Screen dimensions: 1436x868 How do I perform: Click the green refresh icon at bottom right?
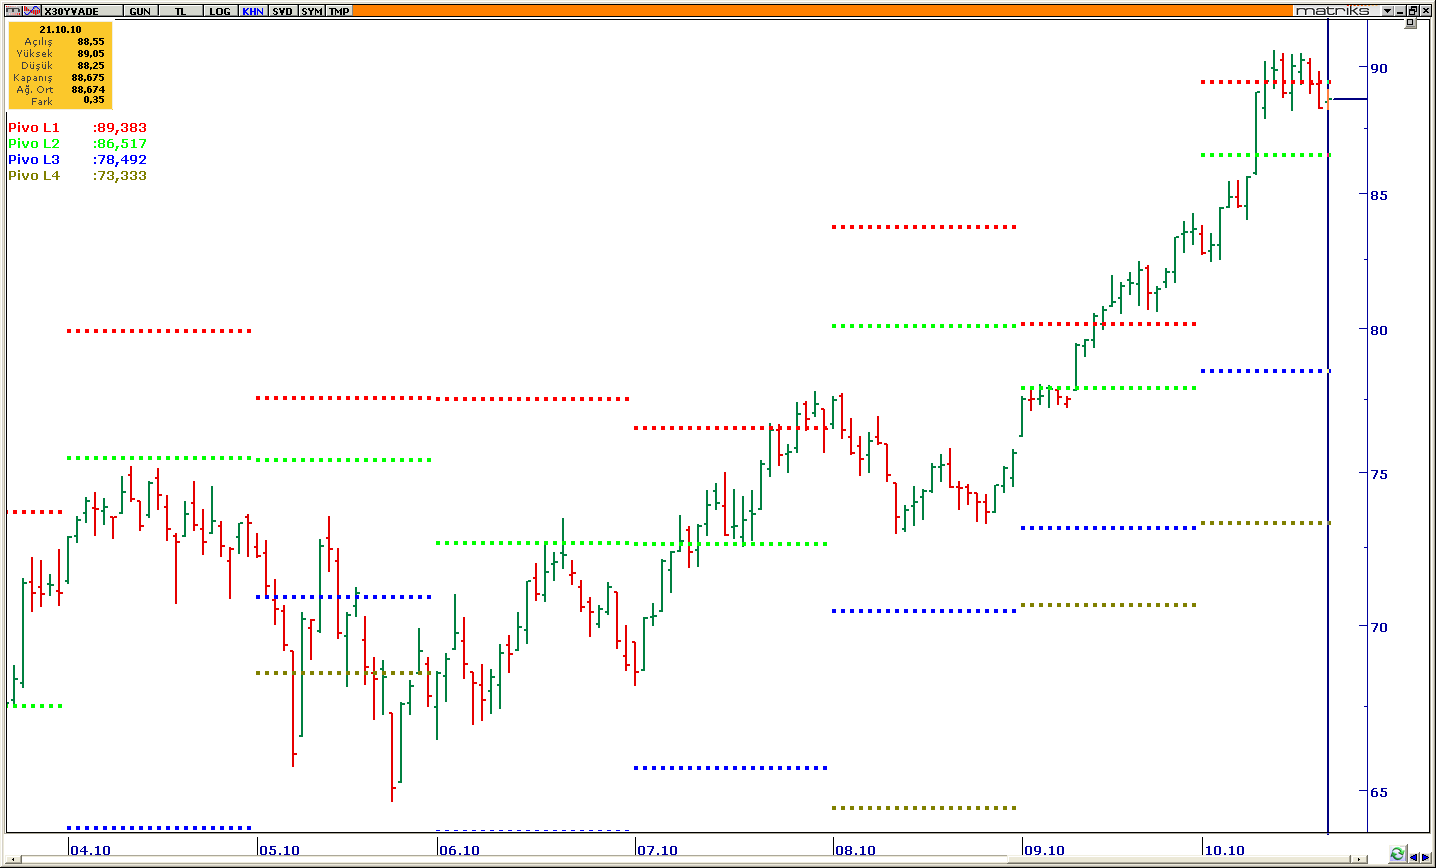[1397, 855]
